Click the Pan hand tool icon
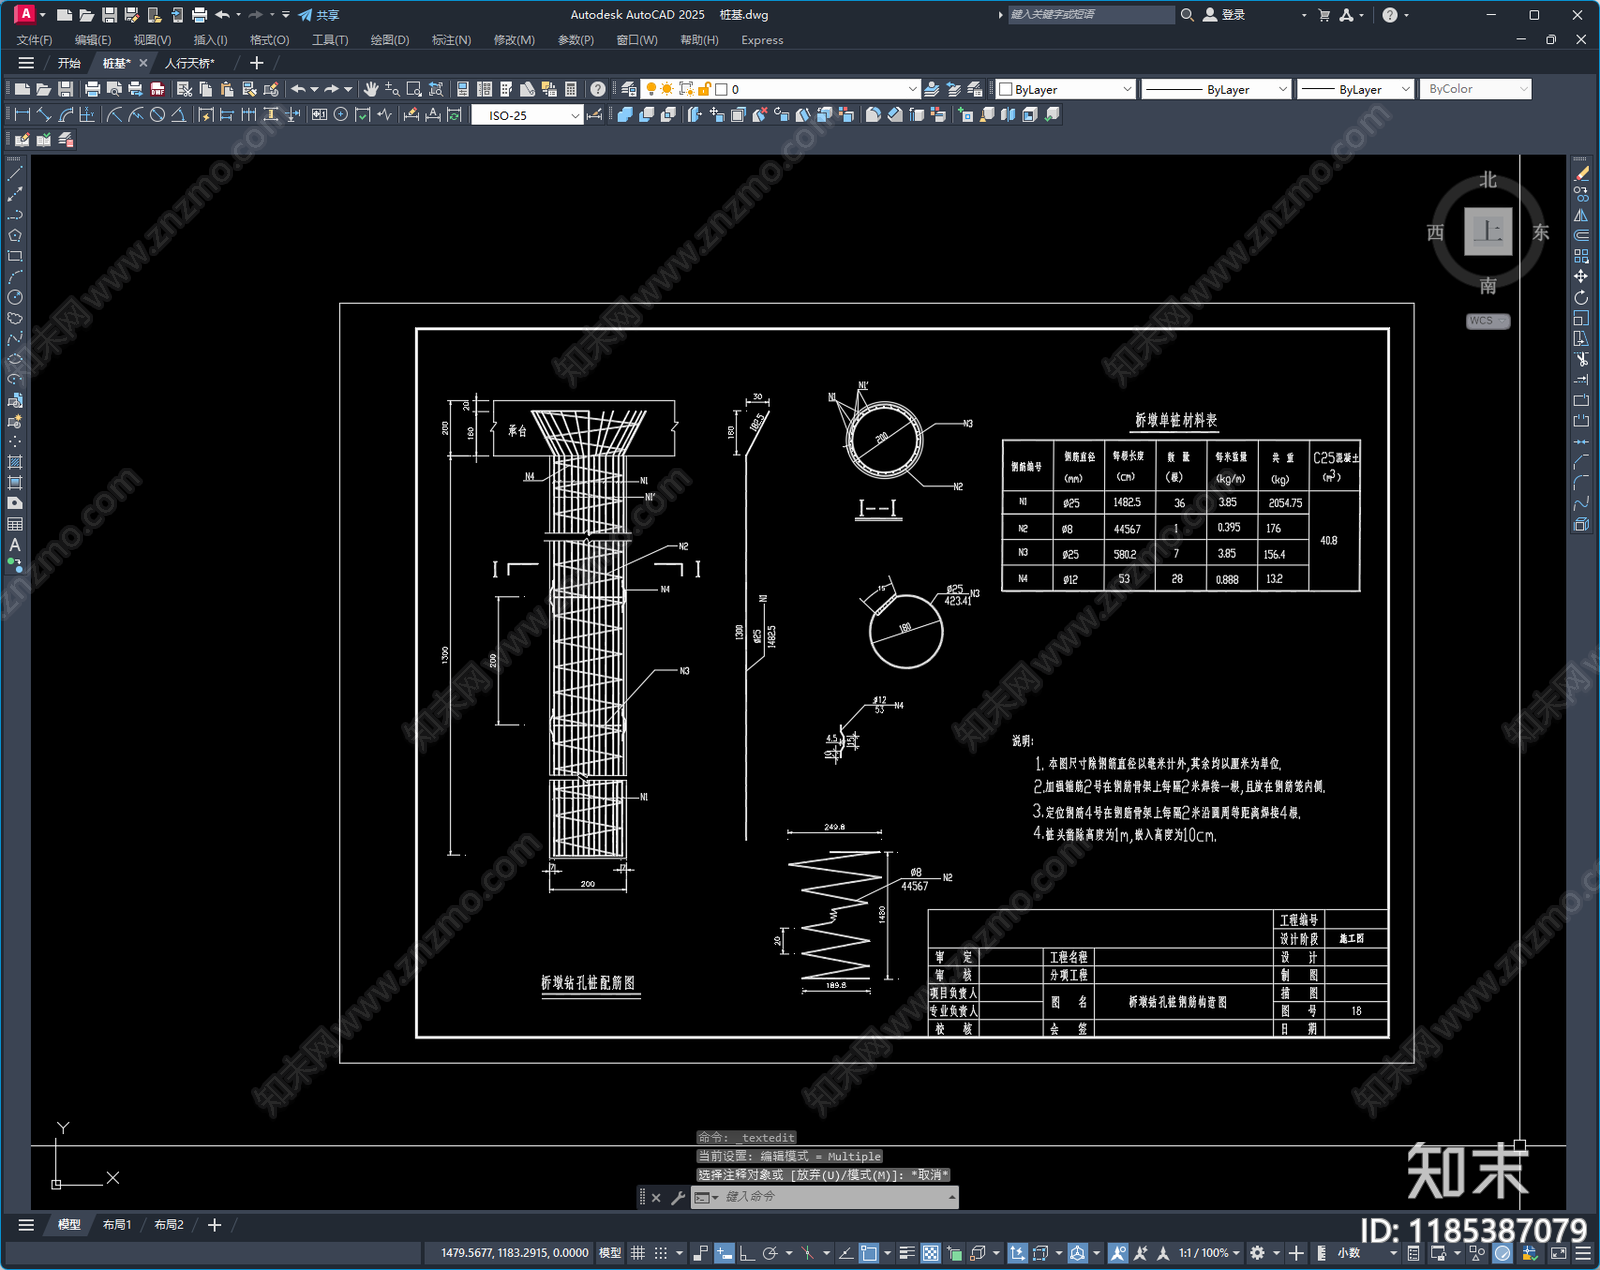Screen dimensions: 1600x1270 371,89
